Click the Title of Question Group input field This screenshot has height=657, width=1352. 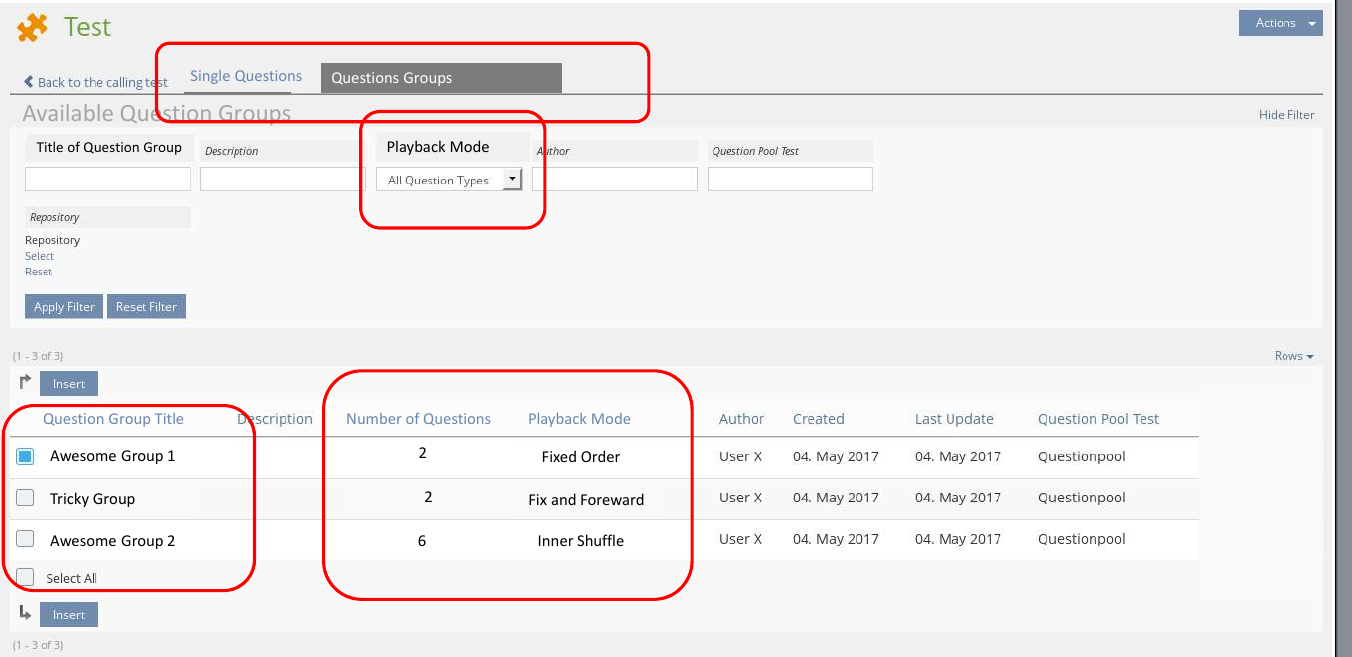point(108,179)
